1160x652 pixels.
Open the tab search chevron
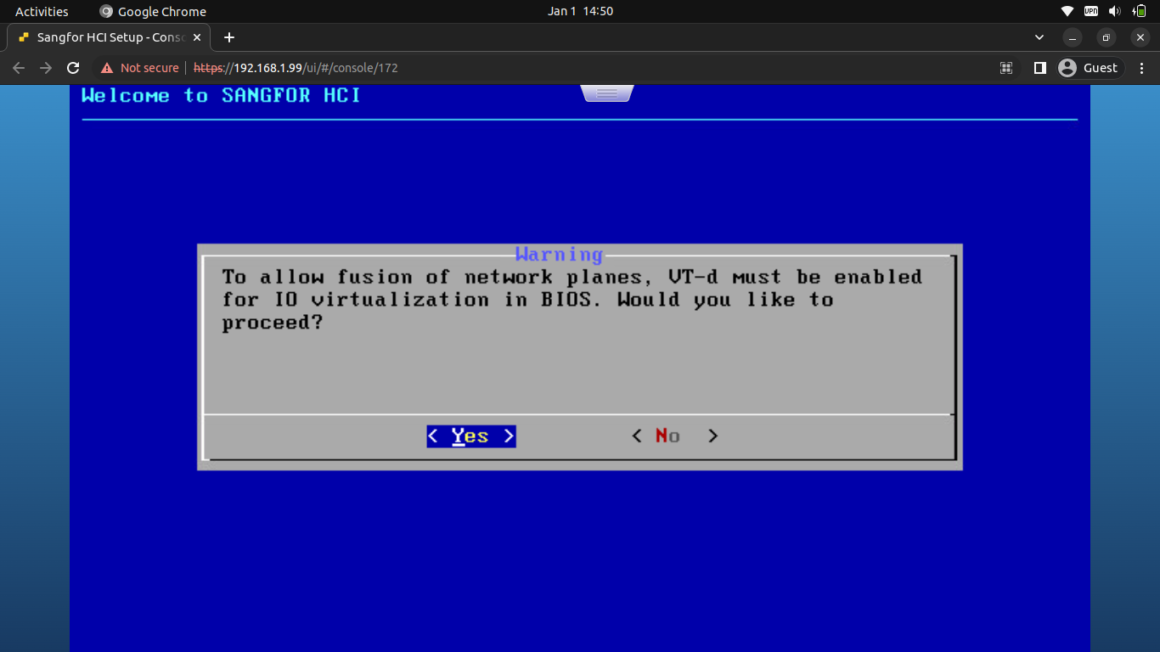(x=1039, y=37)
